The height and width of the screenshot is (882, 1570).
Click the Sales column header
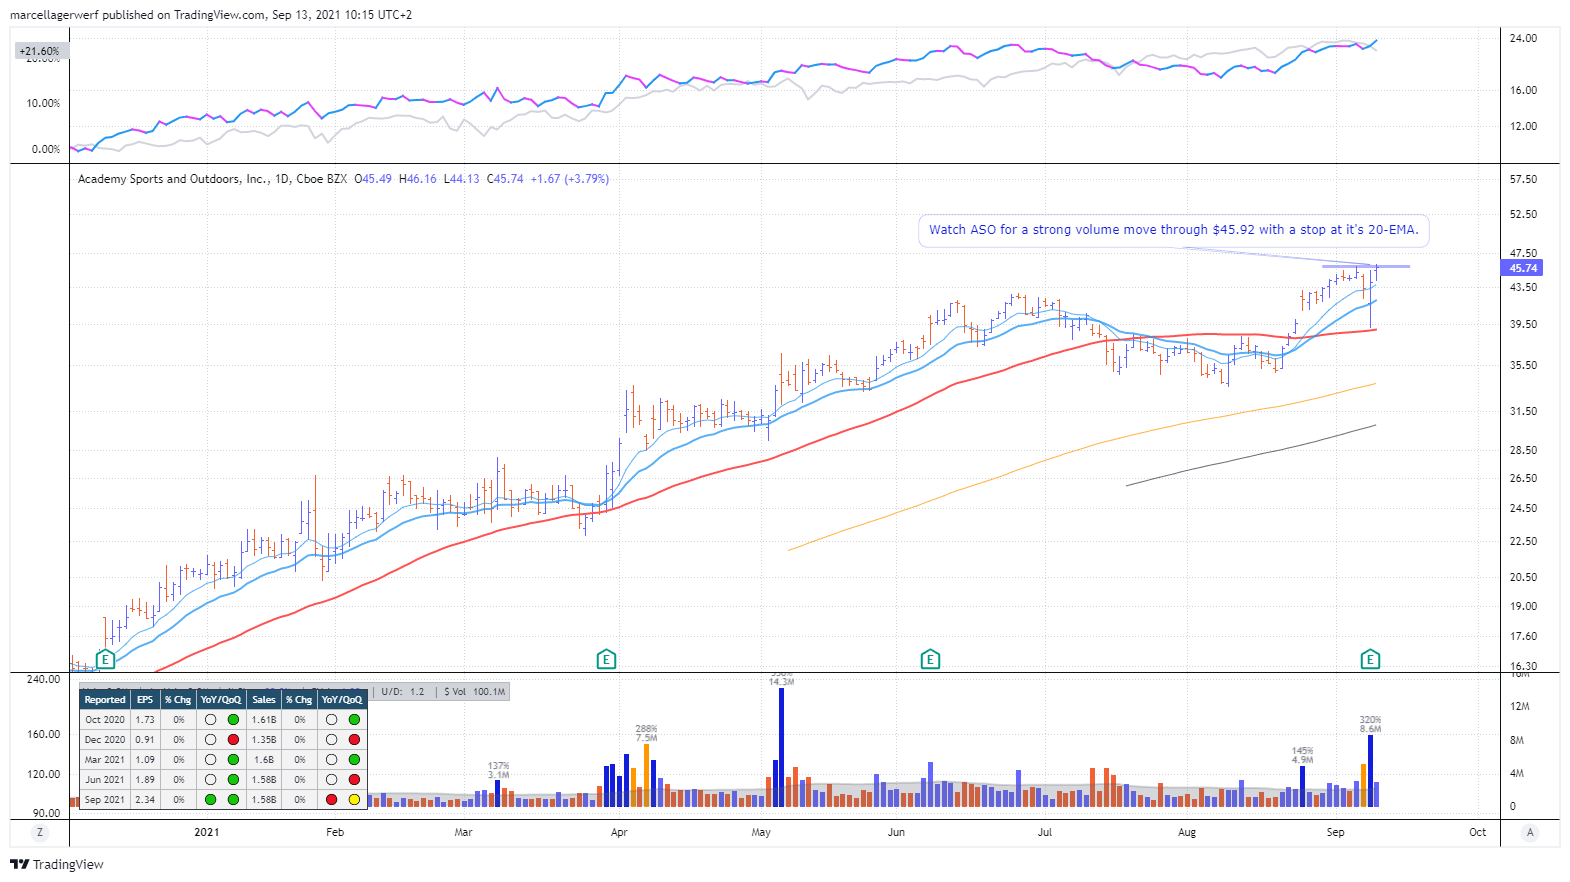[x=264, y=700]
